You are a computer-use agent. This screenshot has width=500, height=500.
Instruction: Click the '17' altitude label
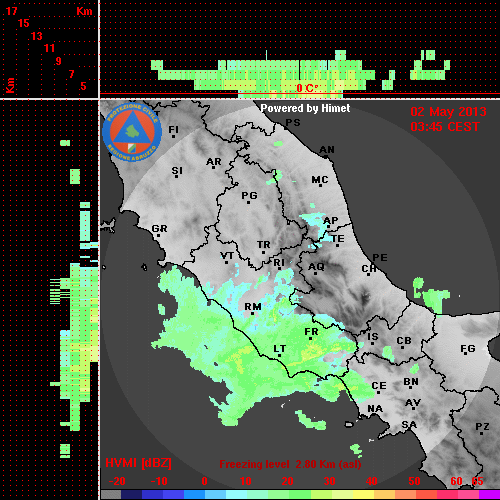coord(11,11)
